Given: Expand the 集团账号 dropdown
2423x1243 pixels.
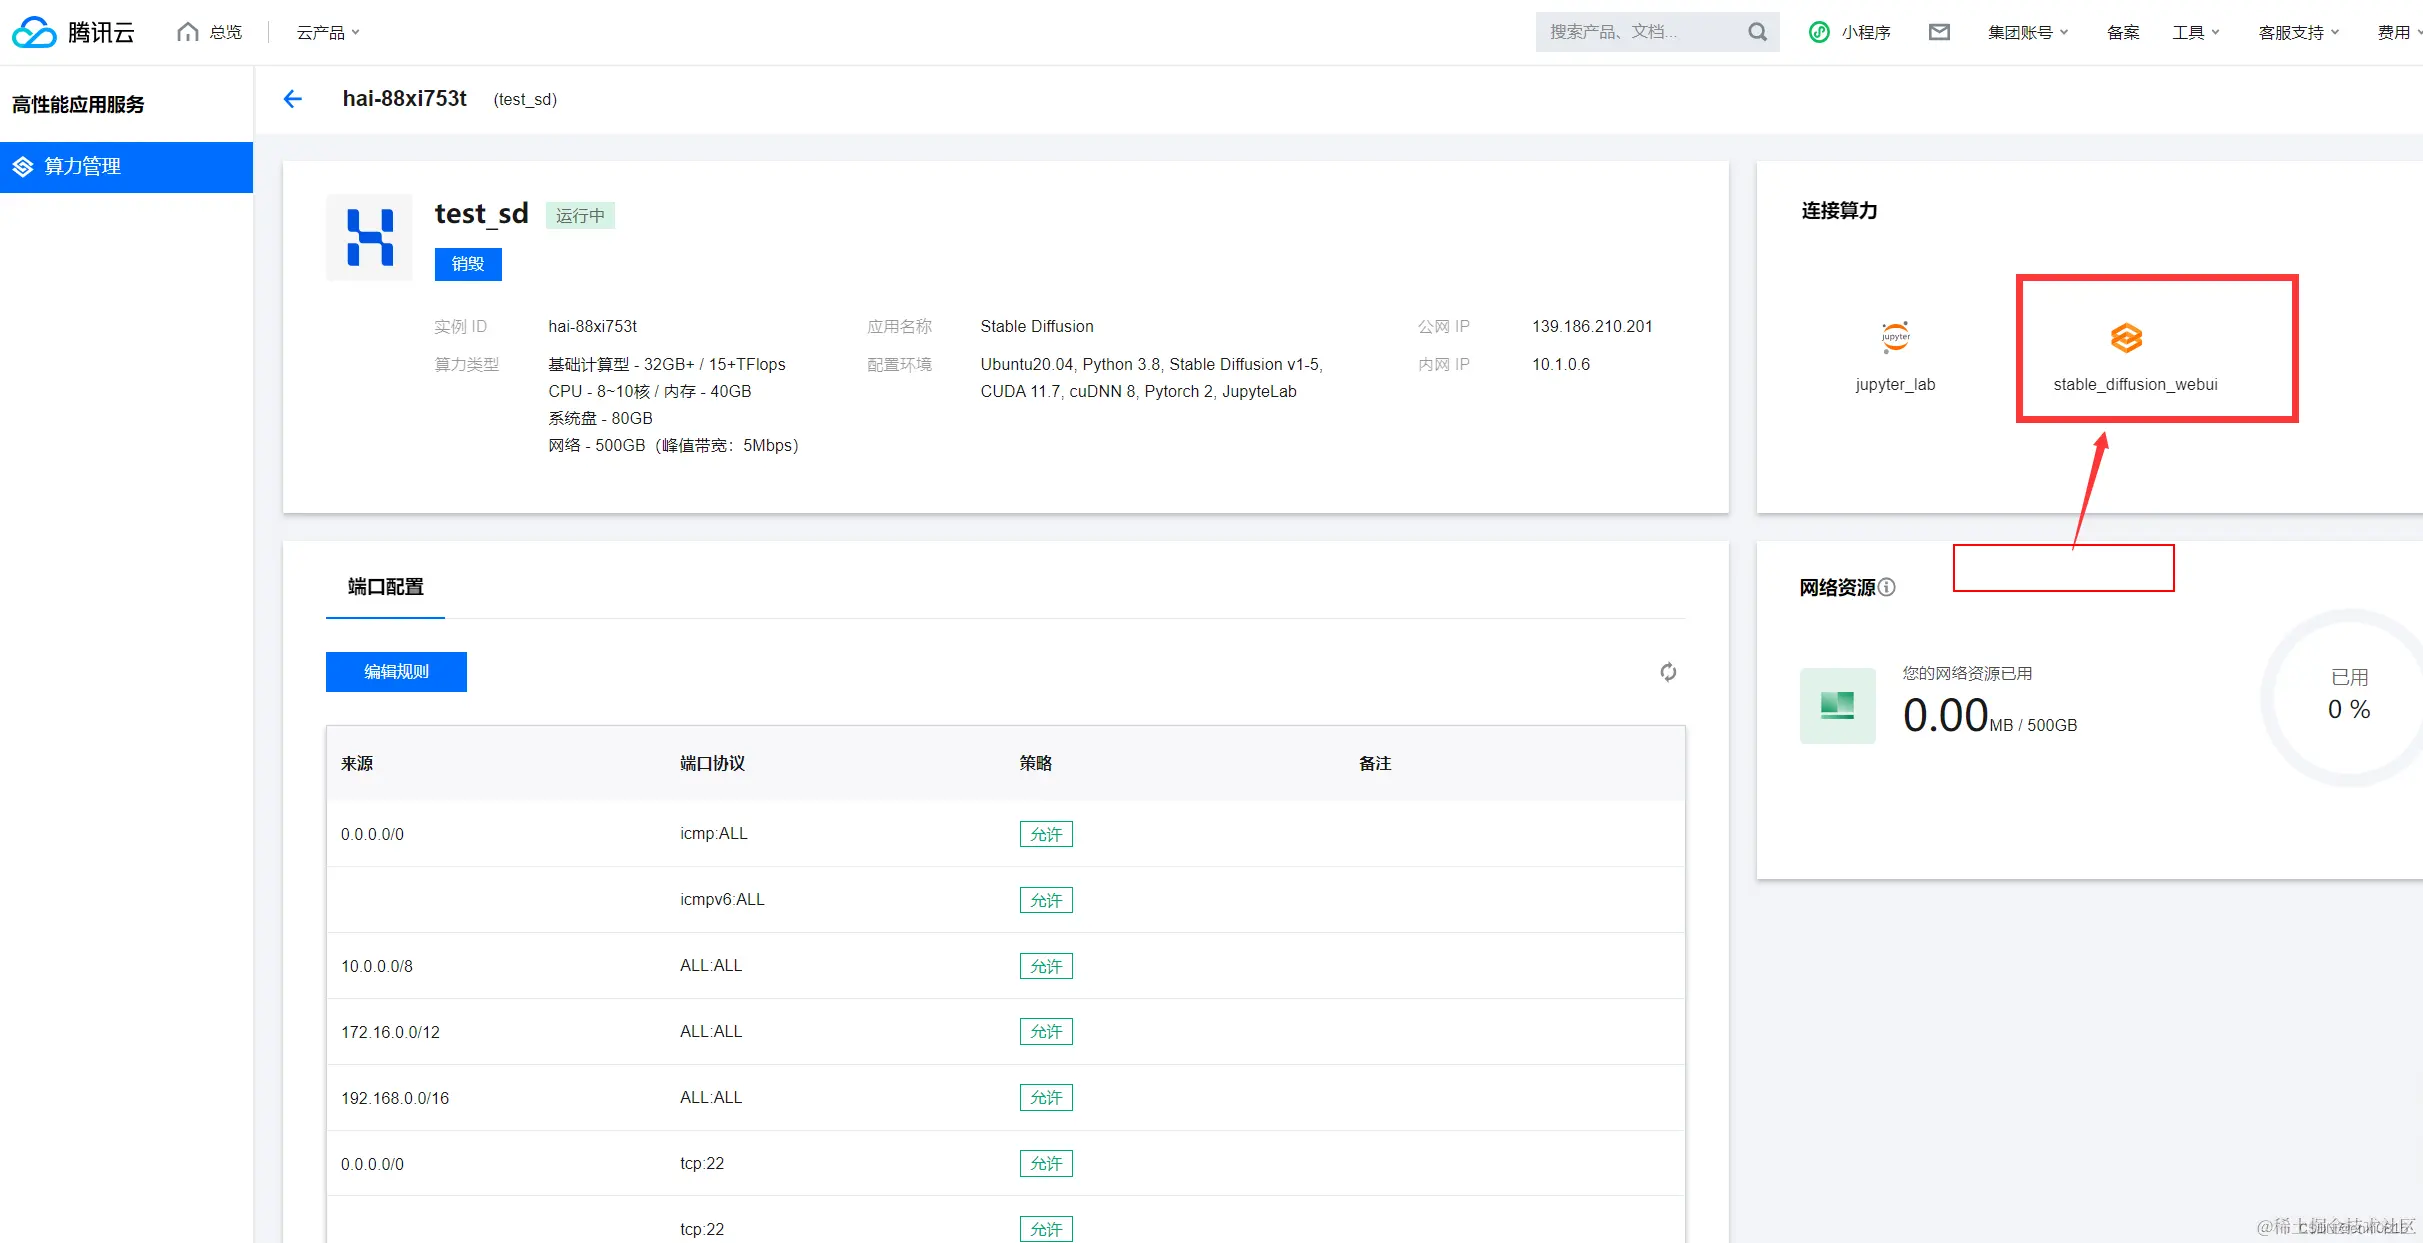Looking at the screenshot, I should [2027, 33].
